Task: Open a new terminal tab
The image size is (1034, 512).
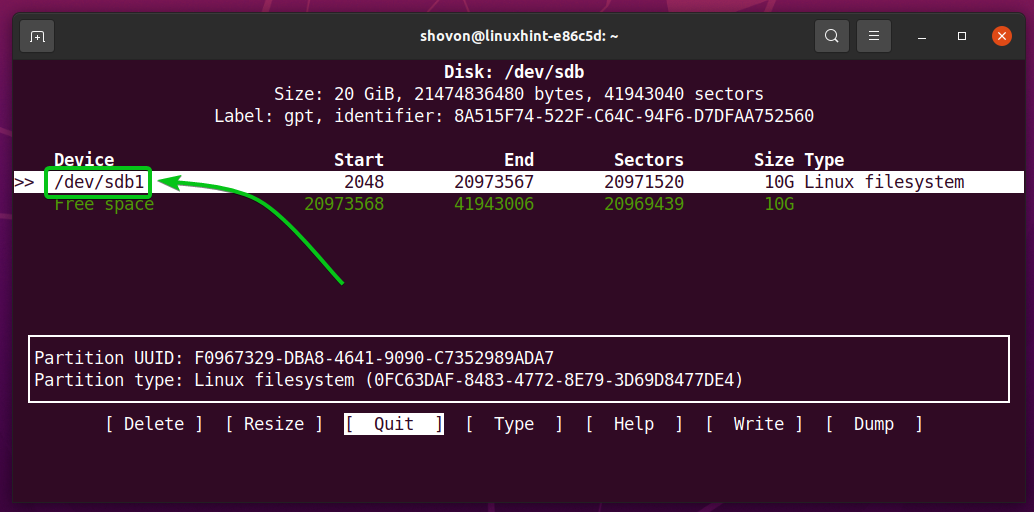Action: 37,36
